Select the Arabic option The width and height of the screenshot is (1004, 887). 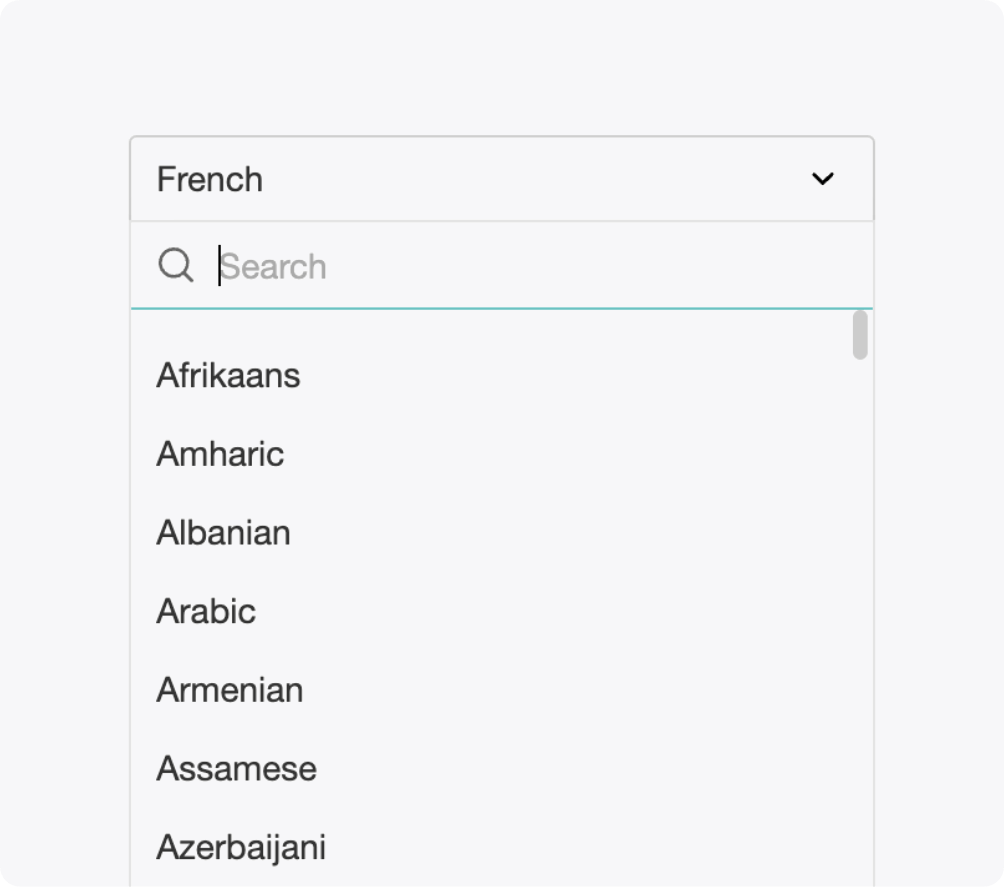tap(206, 611)
